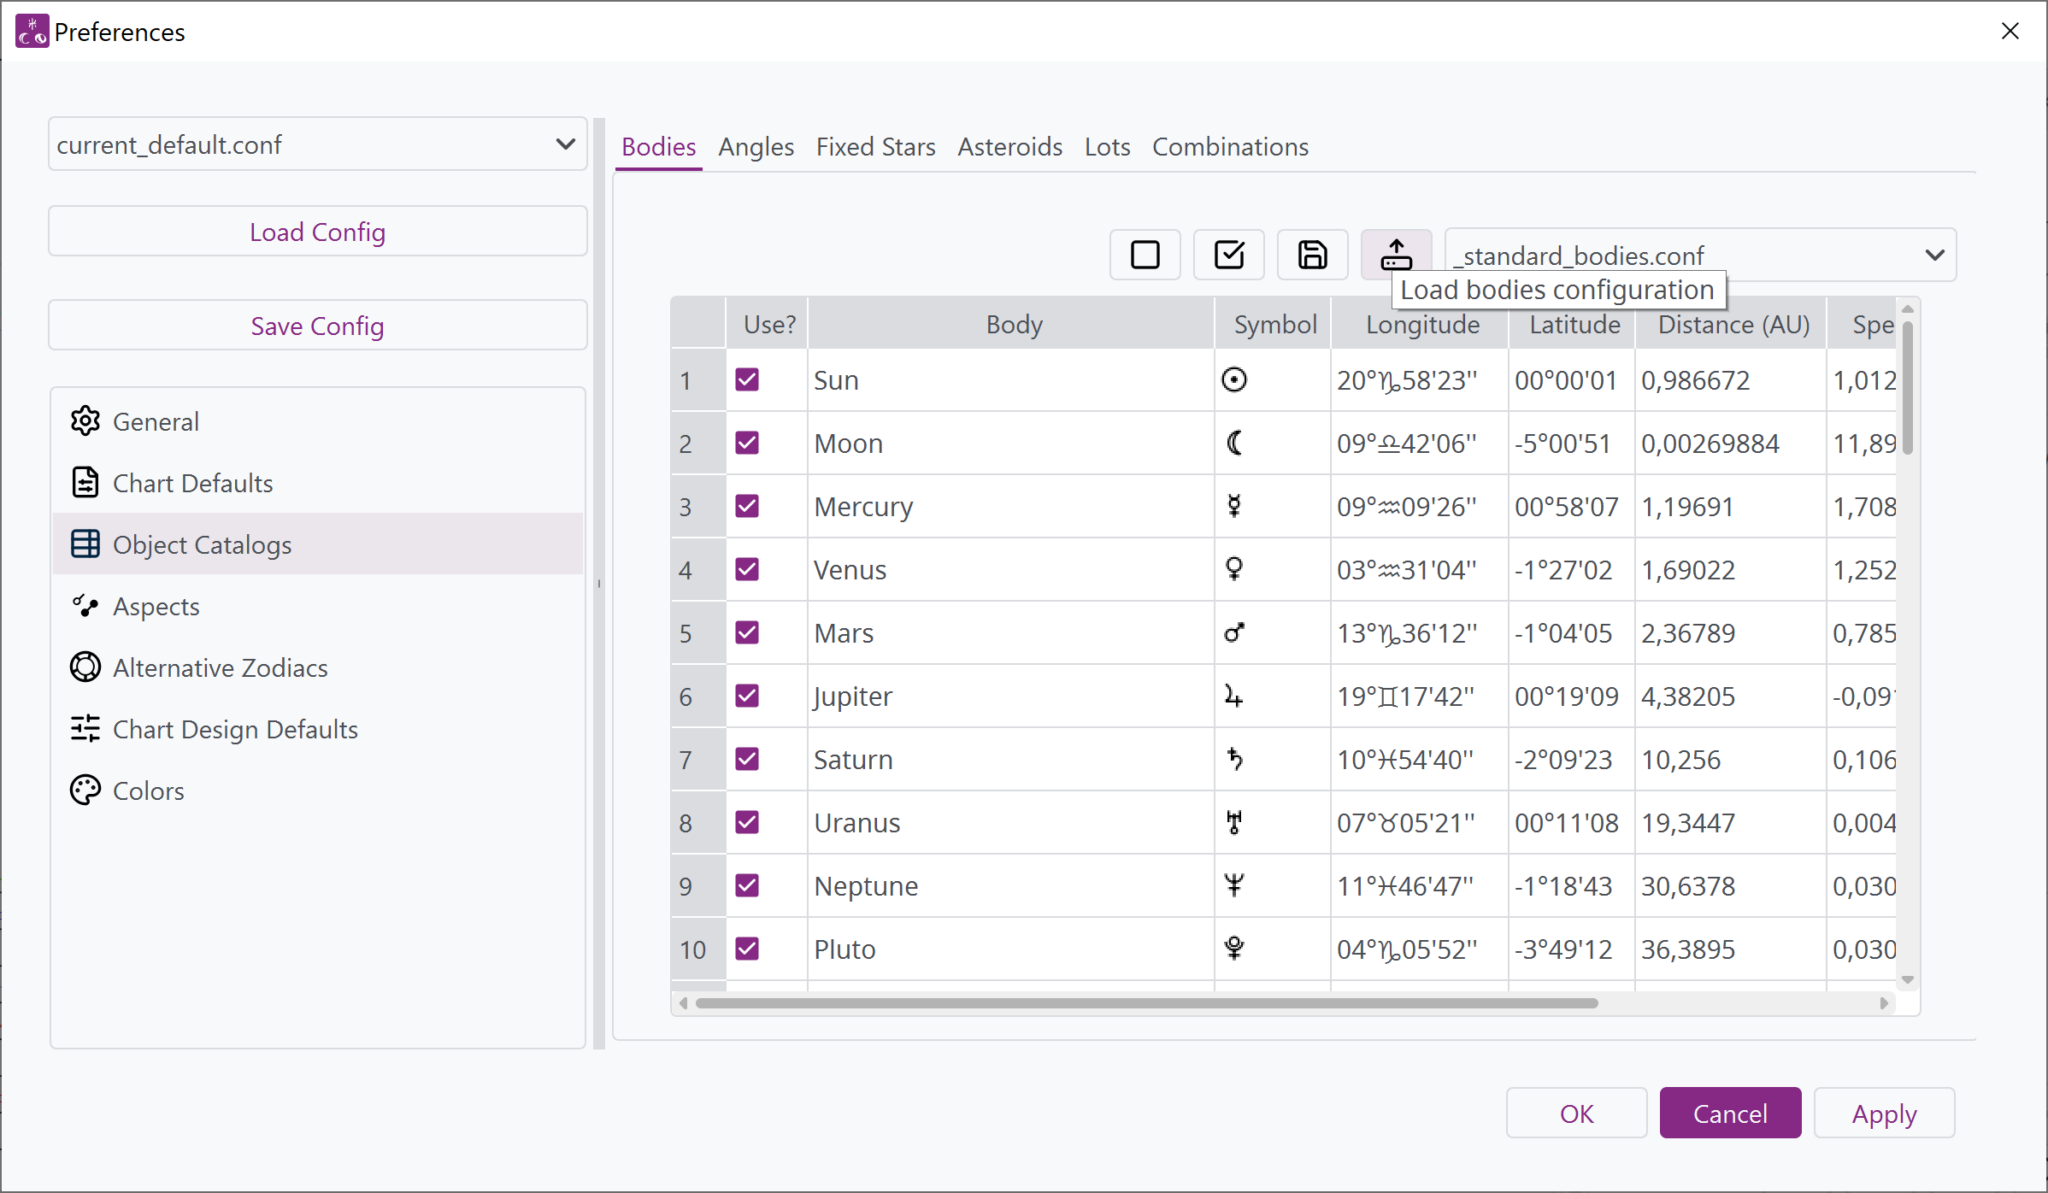Open the General settings gear icon
This screenshot has width=2048, height=1193.
[x=86, y=421]
